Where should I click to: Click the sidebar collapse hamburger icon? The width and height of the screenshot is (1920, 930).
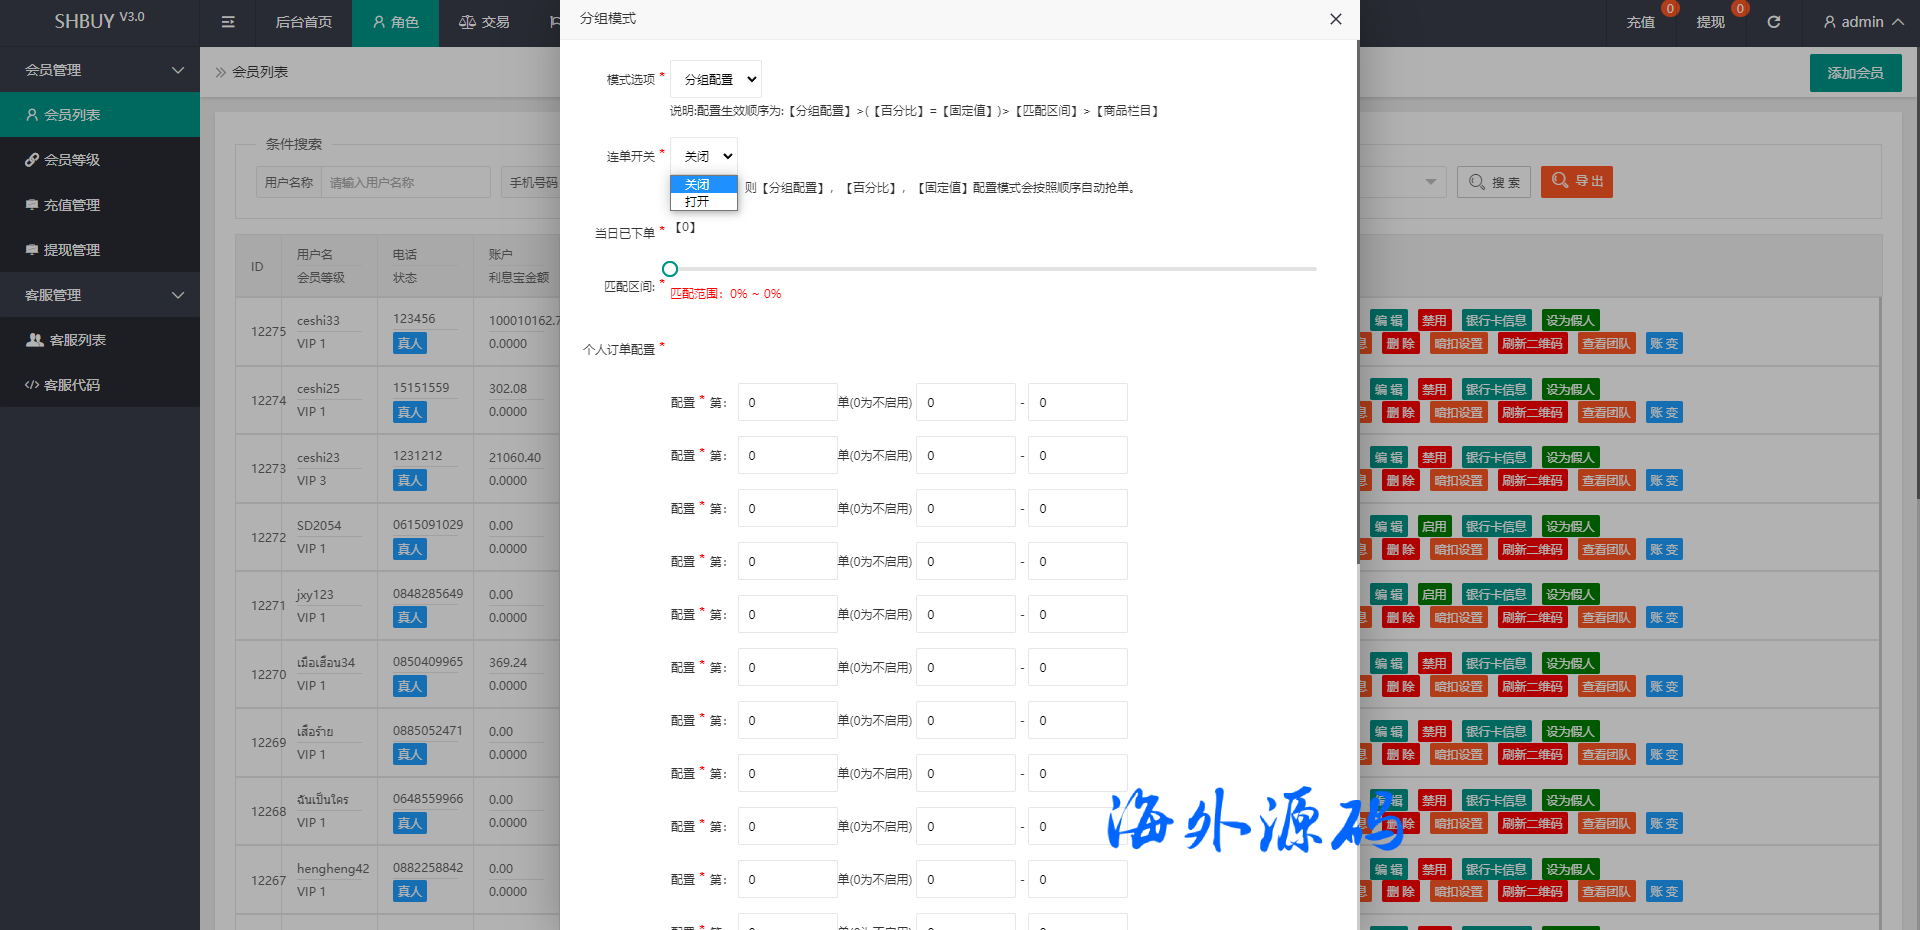[x=228, y=22]
